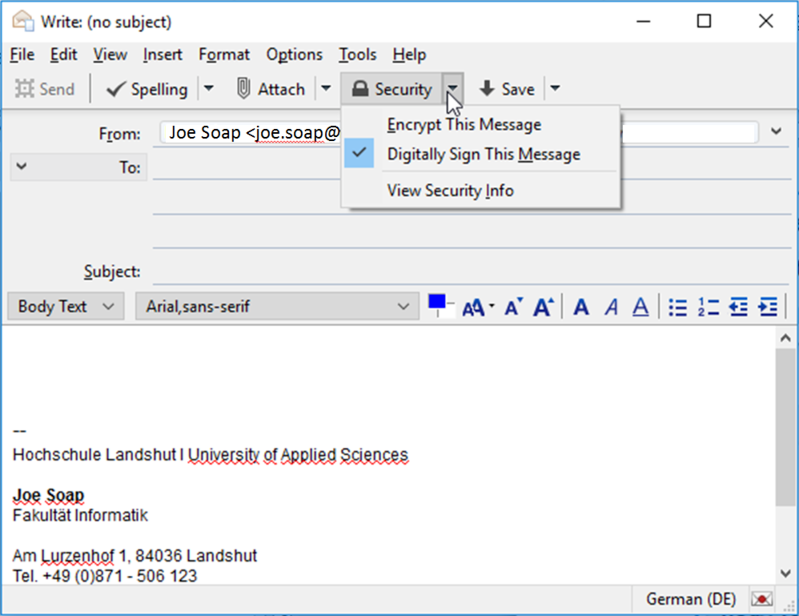Click the Bold formatting icon
The image size is (799, 616).
(x=581, y=307)
